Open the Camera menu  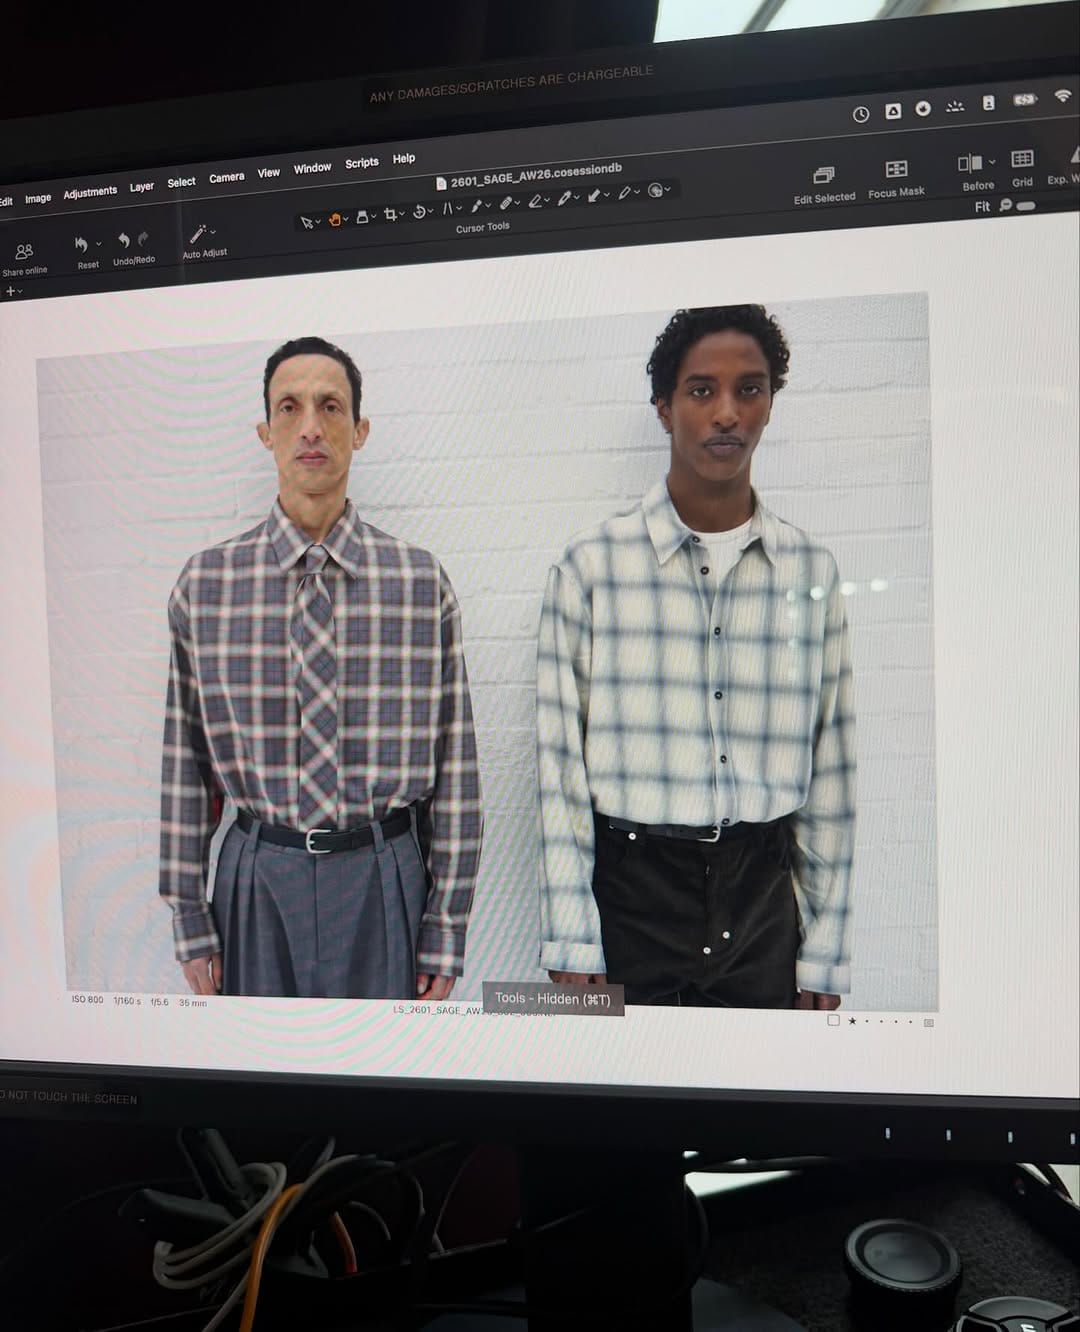(x=227, y=178)
